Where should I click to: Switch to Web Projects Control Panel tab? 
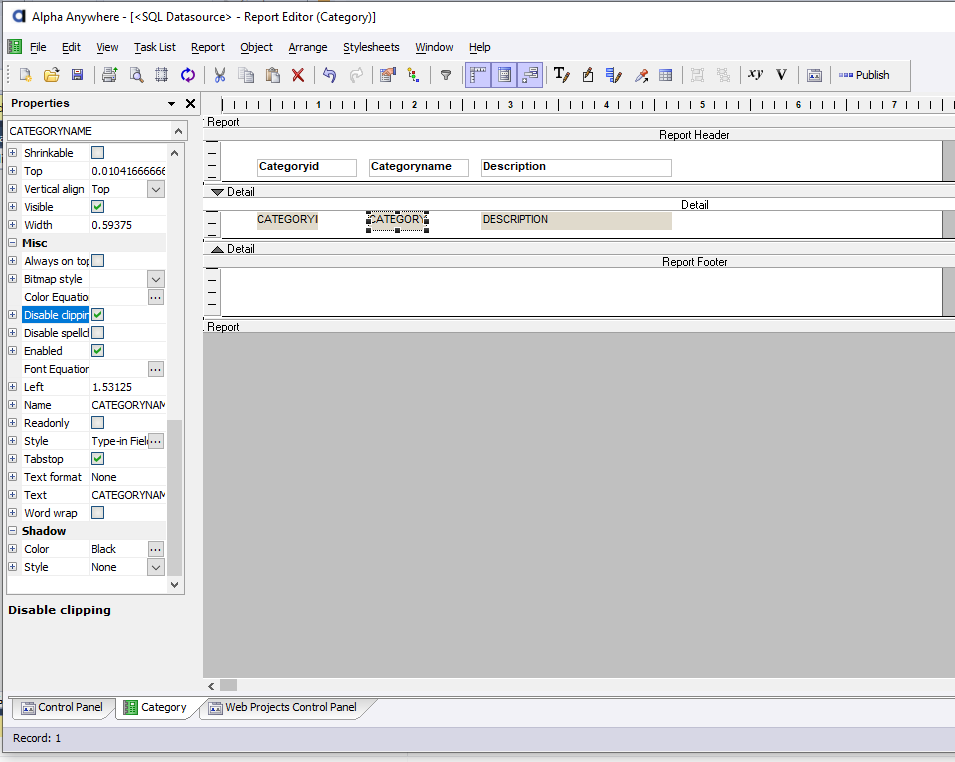coord(284,707)
